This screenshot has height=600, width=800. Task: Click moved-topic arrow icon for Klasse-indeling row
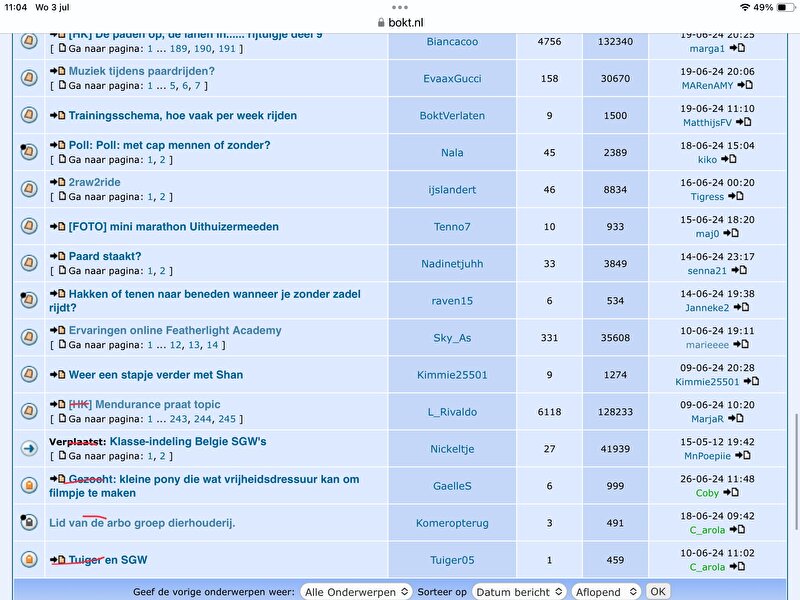[x=29, y=448]
